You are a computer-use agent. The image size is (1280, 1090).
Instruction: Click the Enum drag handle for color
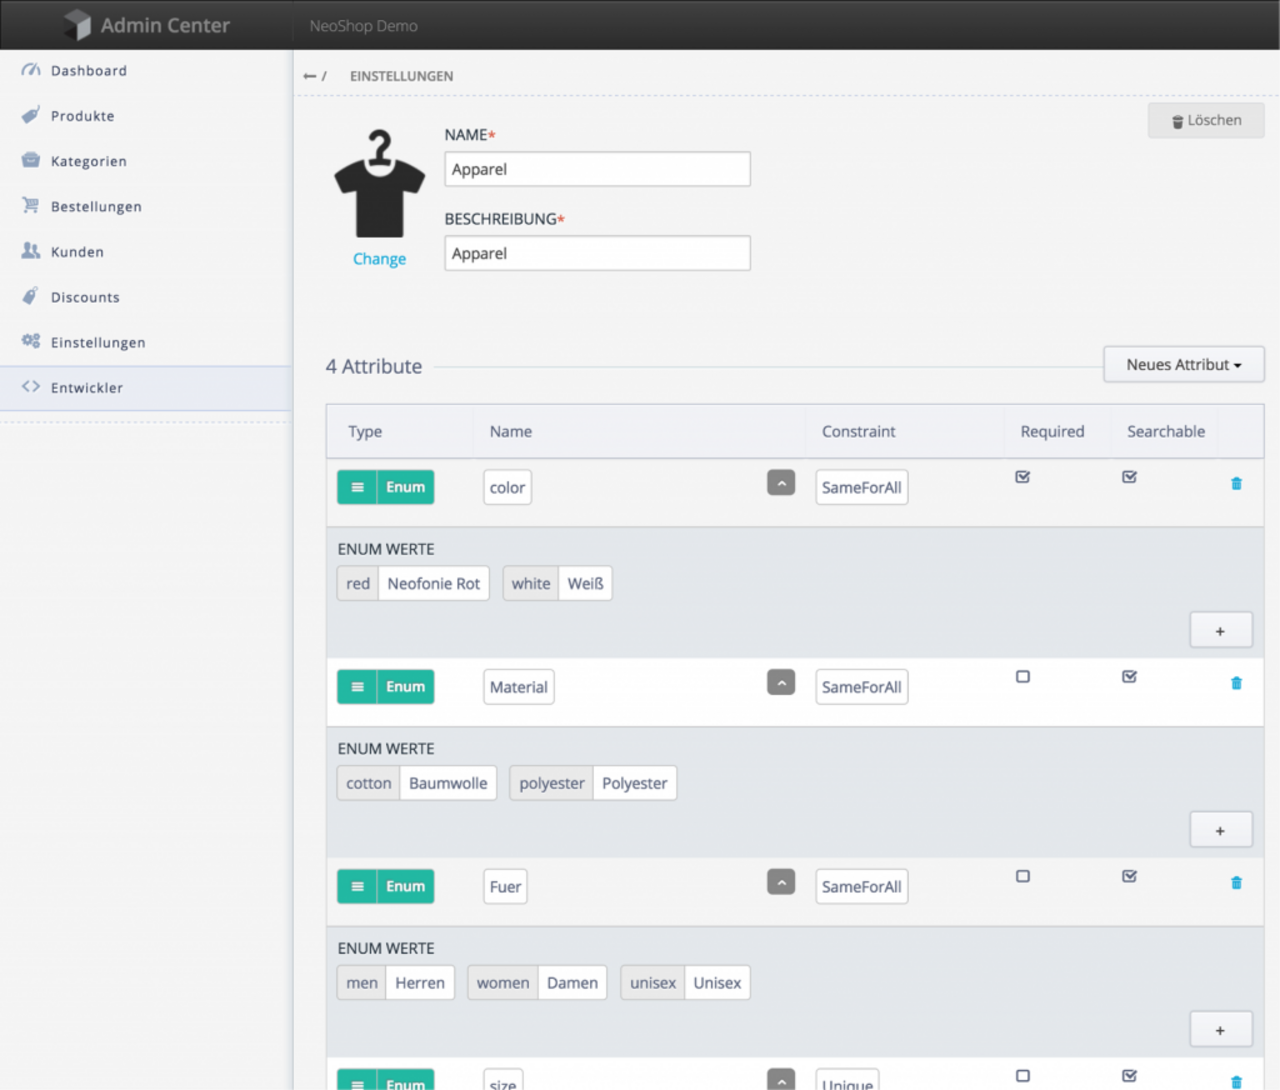pos(357,488)
